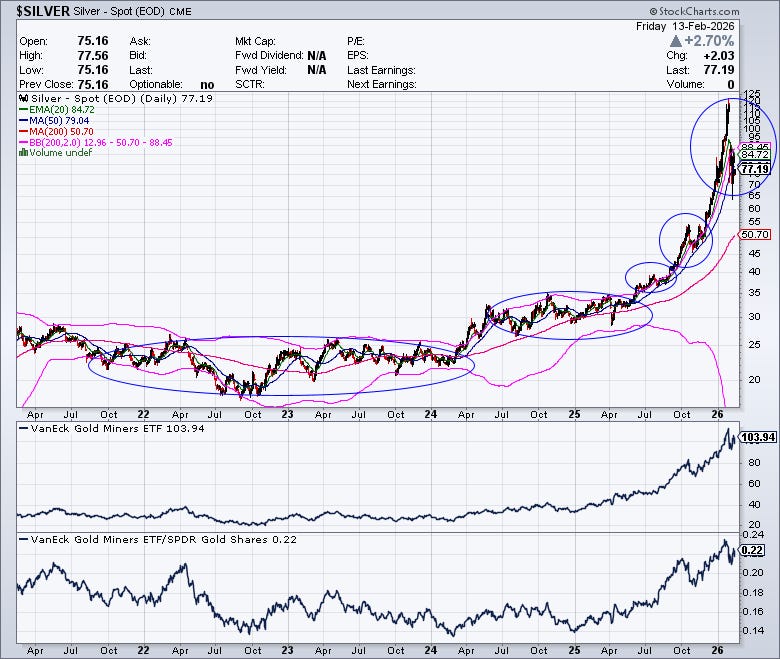This screenshot has height=659, width=780.
Task: Click the 'Silver - Spot (EOD)' header title
Action: click(x=119, y=11)
